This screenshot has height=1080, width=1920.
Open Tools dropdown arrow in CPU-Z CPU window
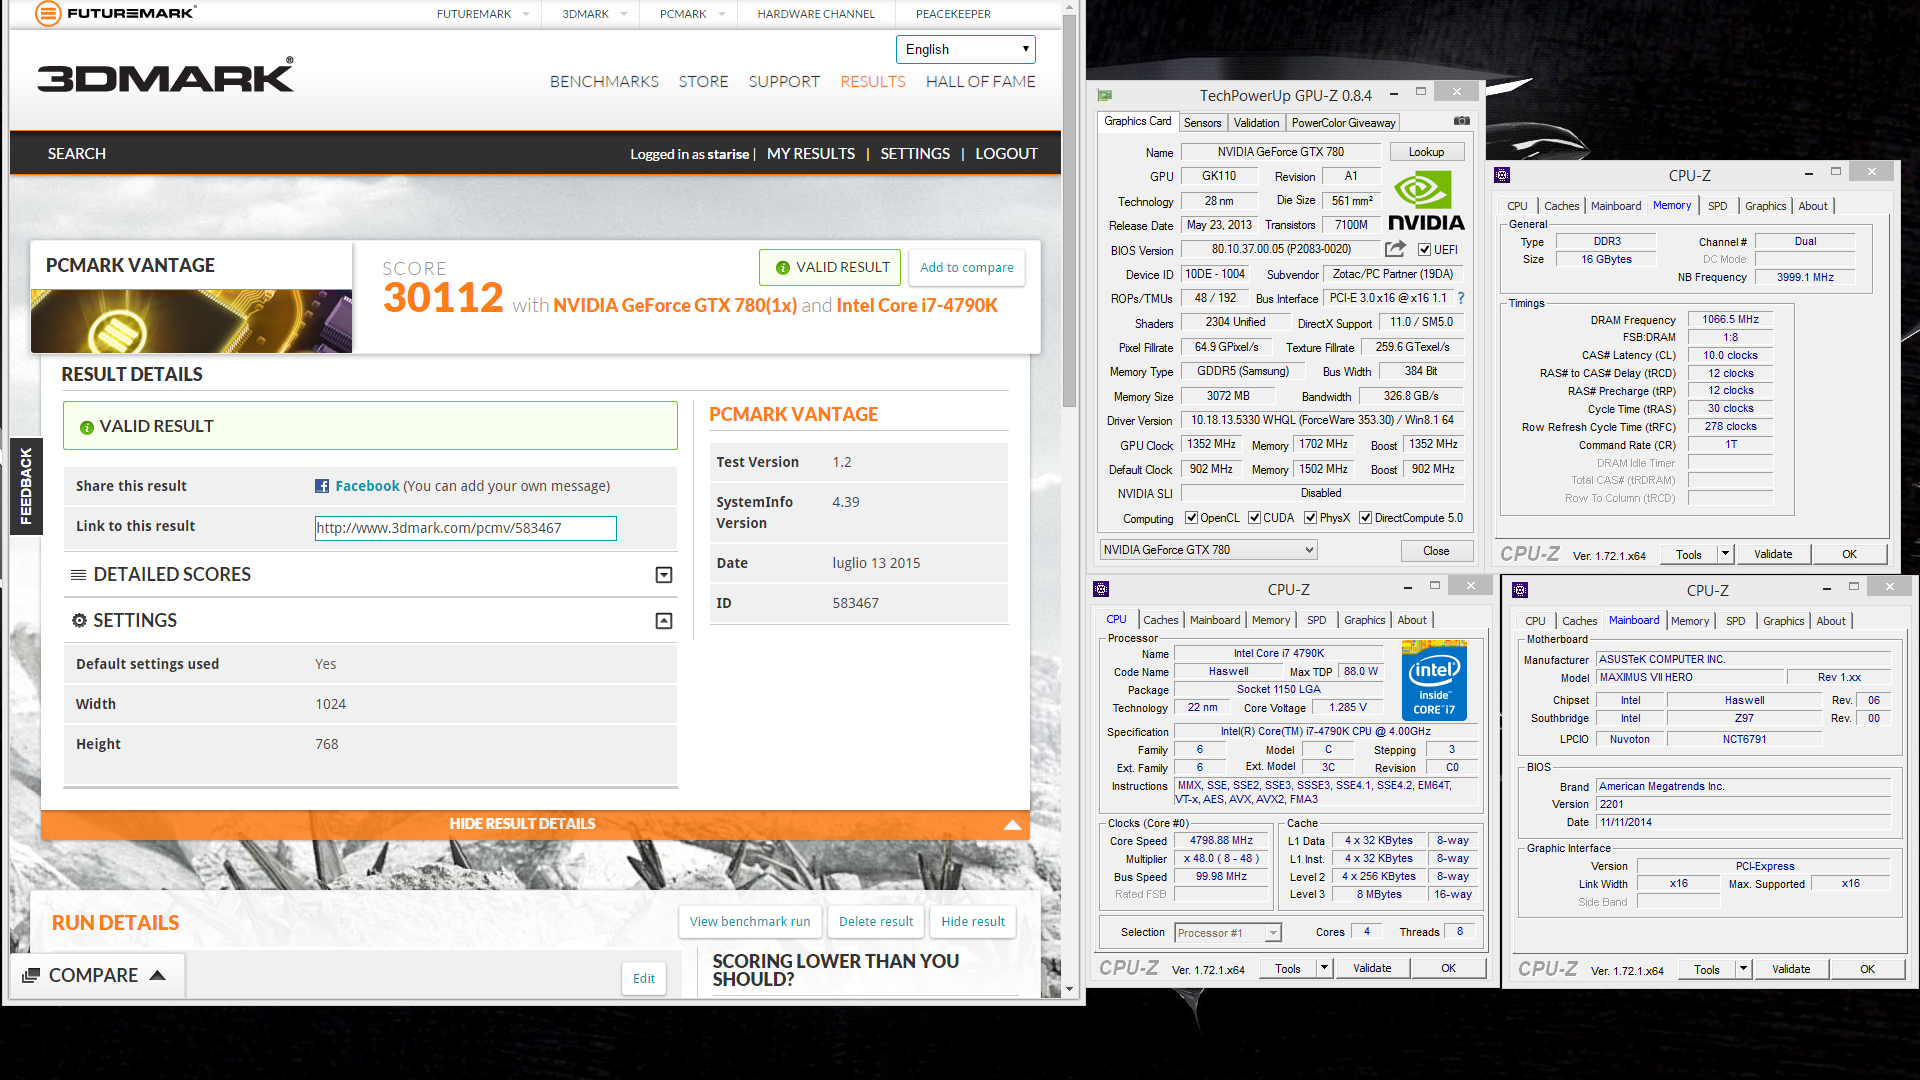[1323, 968]
